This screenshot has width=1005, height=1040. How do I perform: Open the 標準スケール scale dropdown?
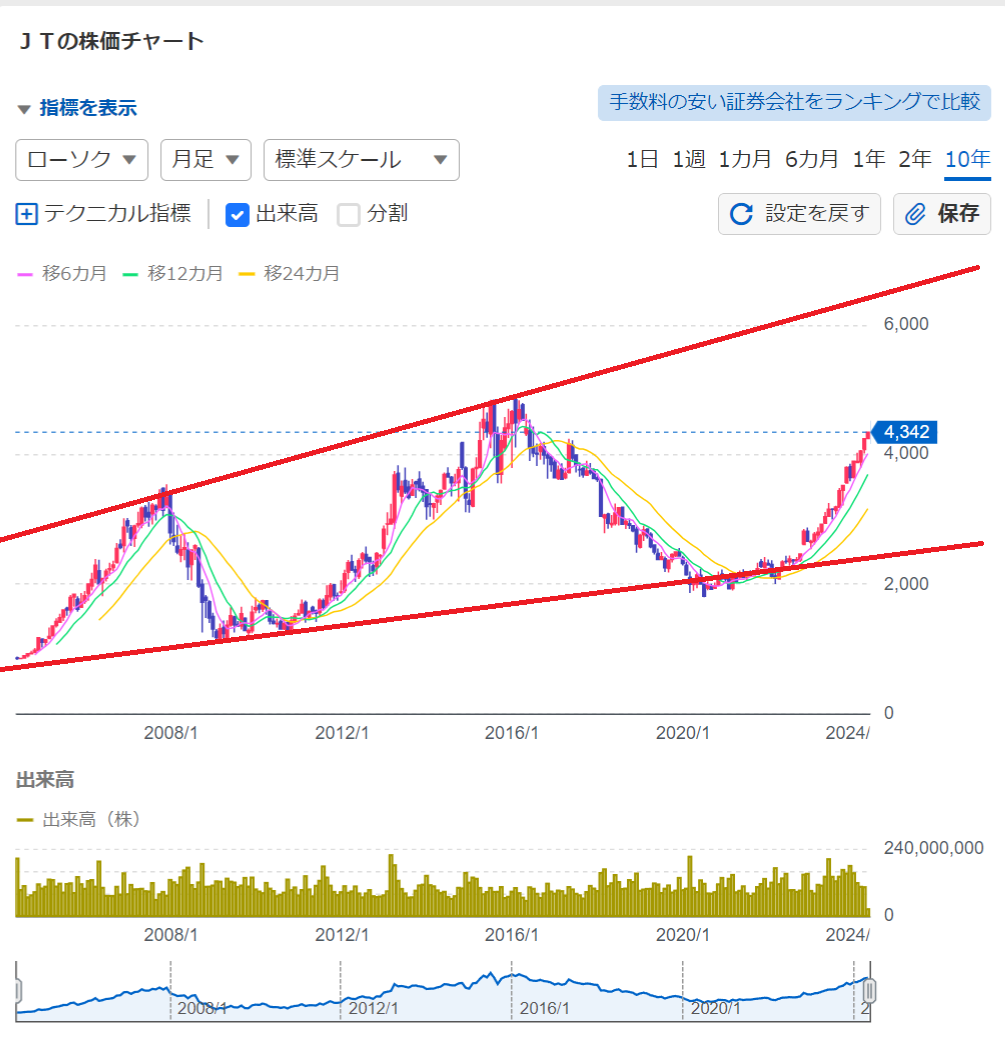[361, 160]
